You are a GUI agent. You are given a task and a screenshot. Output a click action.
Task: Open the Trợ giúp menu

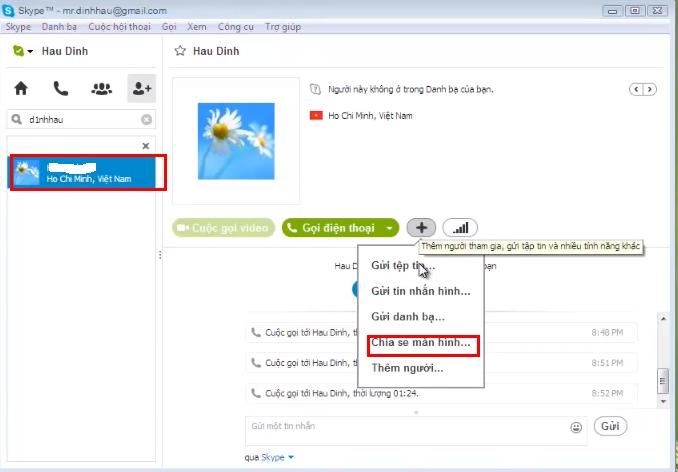pos(283,27)
